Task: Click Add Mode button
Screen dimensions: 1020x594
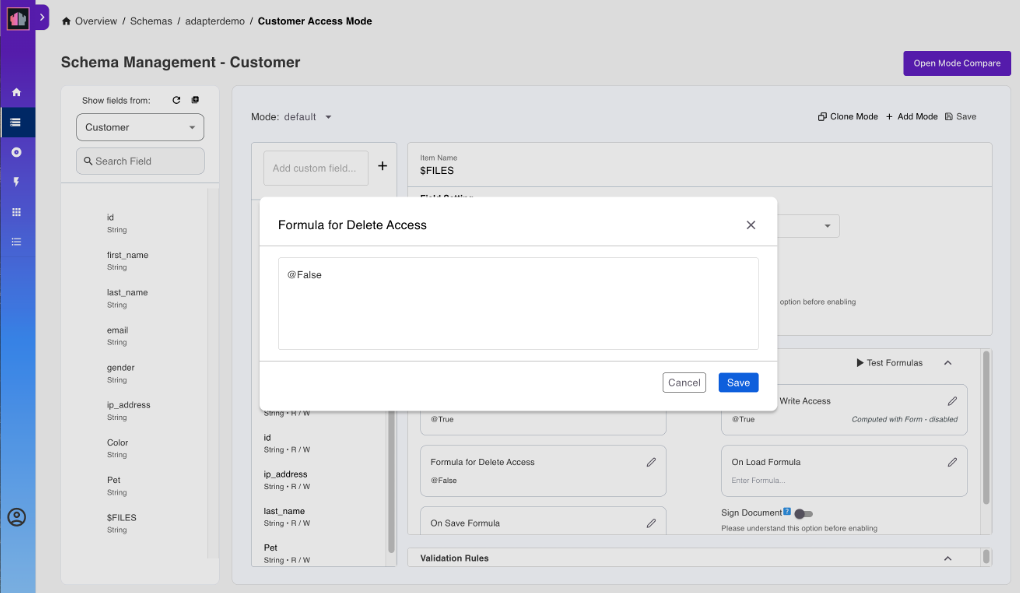Action: tap(911, 116)
